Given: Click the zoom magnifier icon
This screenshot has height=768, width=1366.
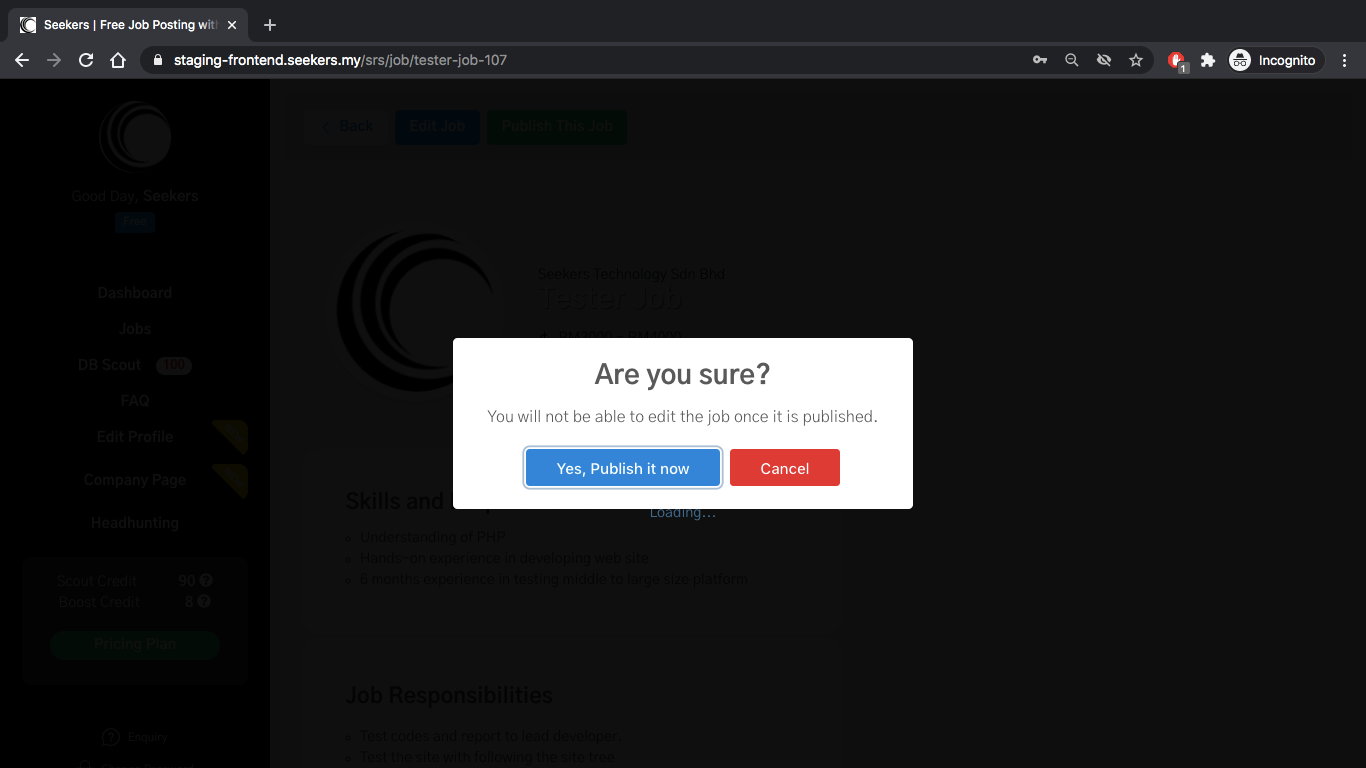Looking at the screenshot, I should [x=1072, y=60].
